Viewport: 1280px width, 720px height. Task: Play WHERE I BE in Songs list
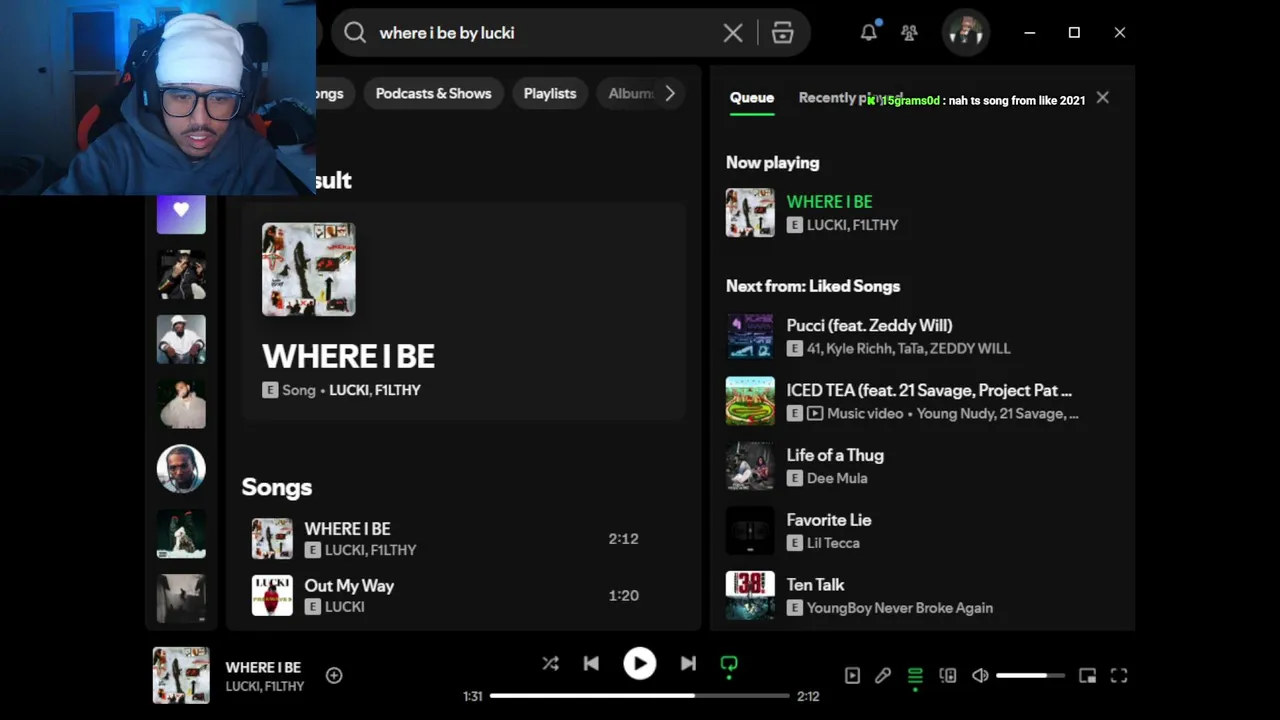coord(464,538)
